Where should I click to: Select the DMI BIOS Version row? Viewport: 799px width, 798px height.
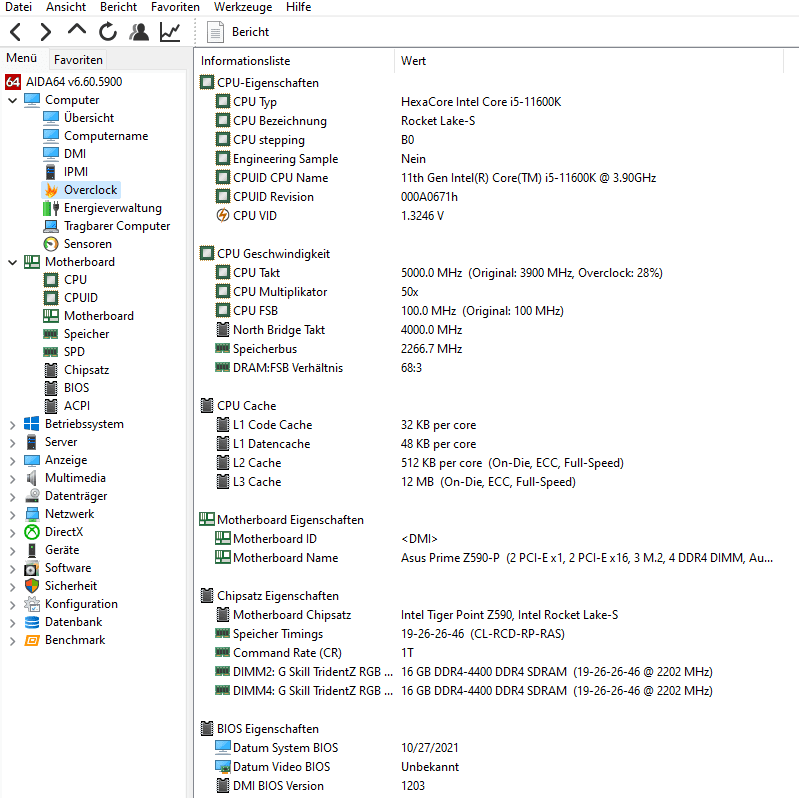[489, 786]
